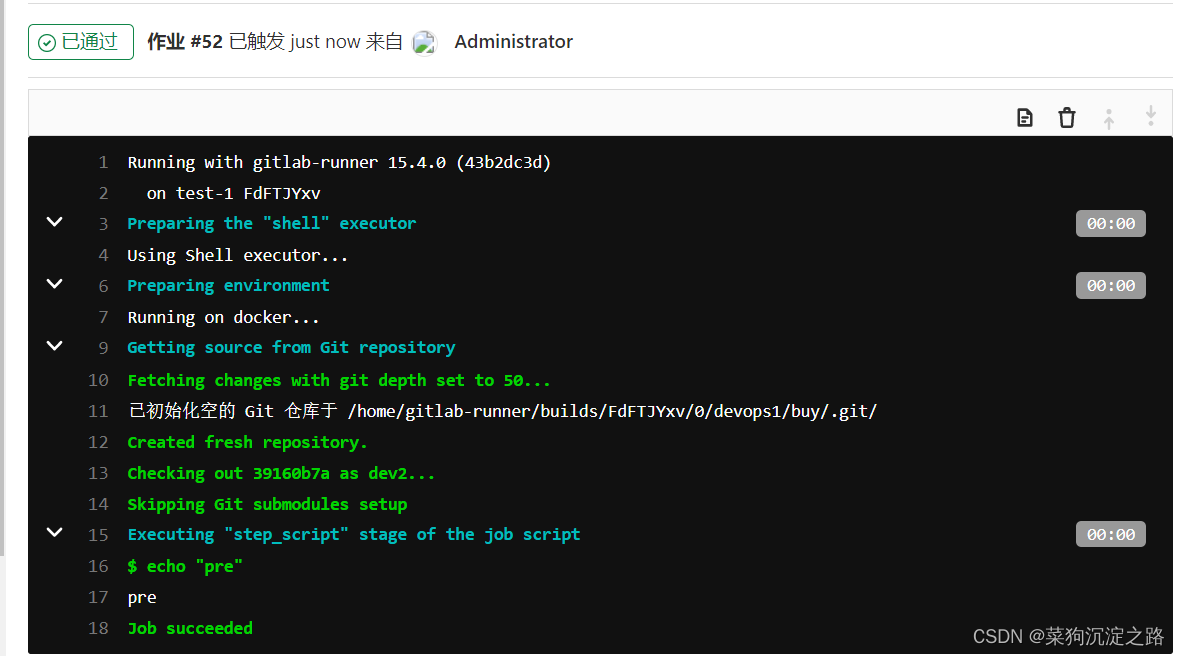Collapse the Getting source from Git repository section
This screenshot has height=656, width=1181.
pyautogui.click(x=54, y=345)
